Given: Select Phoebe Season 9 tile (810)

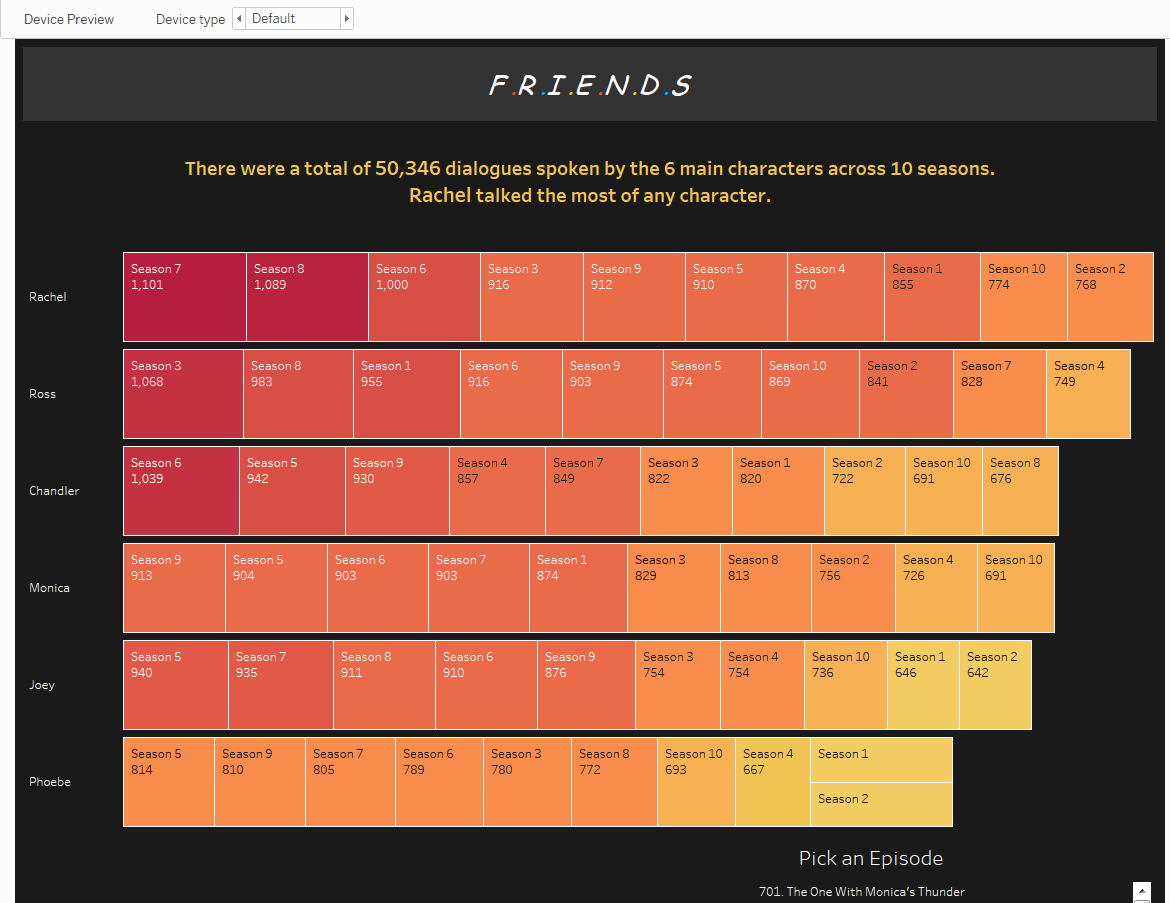Looking at the screenshot, I should tap(260, 782).
